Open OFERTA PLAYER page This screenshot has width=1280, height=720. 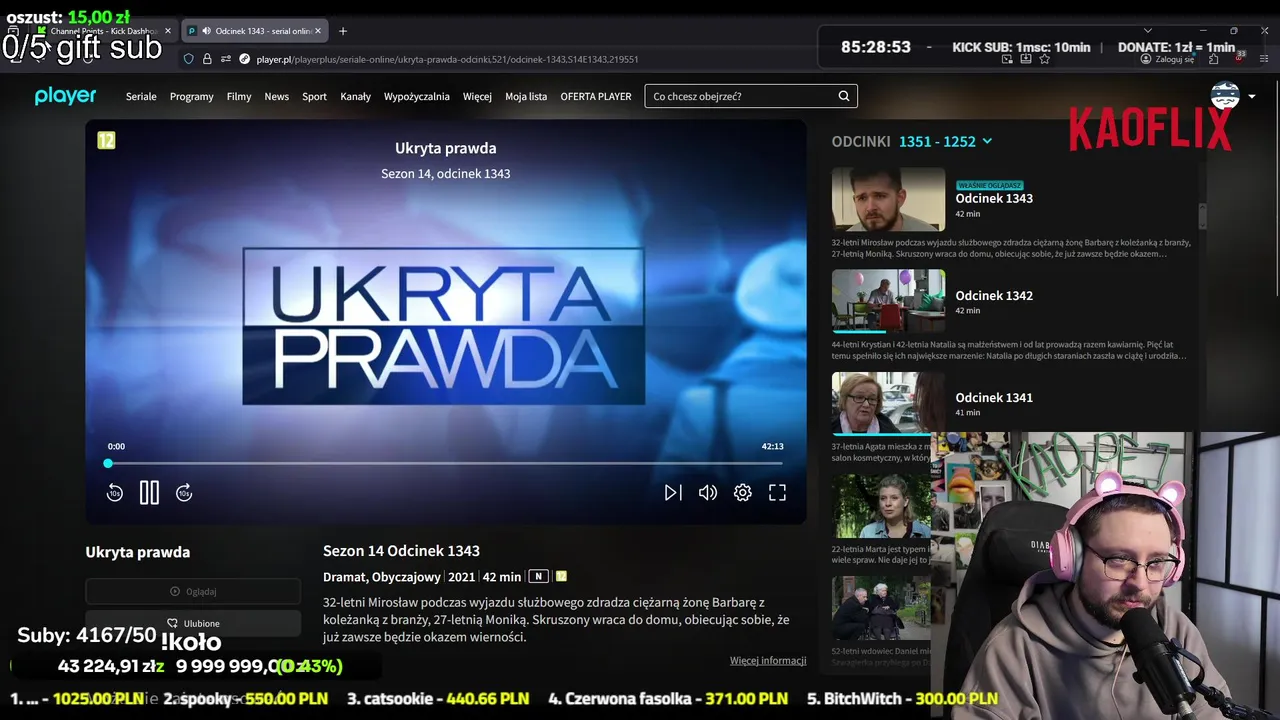[596, 96]
